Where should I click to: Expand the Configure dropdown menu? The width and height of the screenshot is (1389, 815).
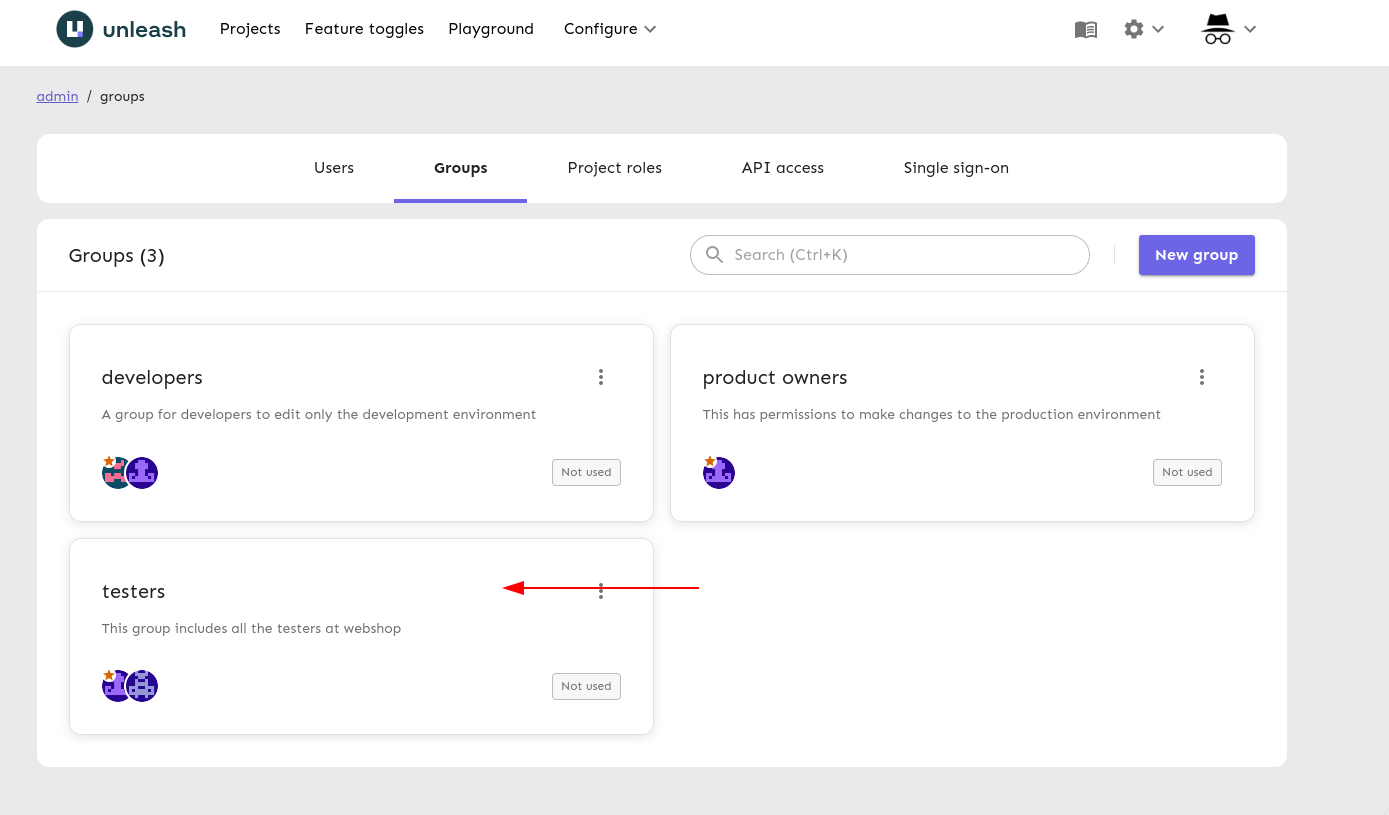point(610,29)
